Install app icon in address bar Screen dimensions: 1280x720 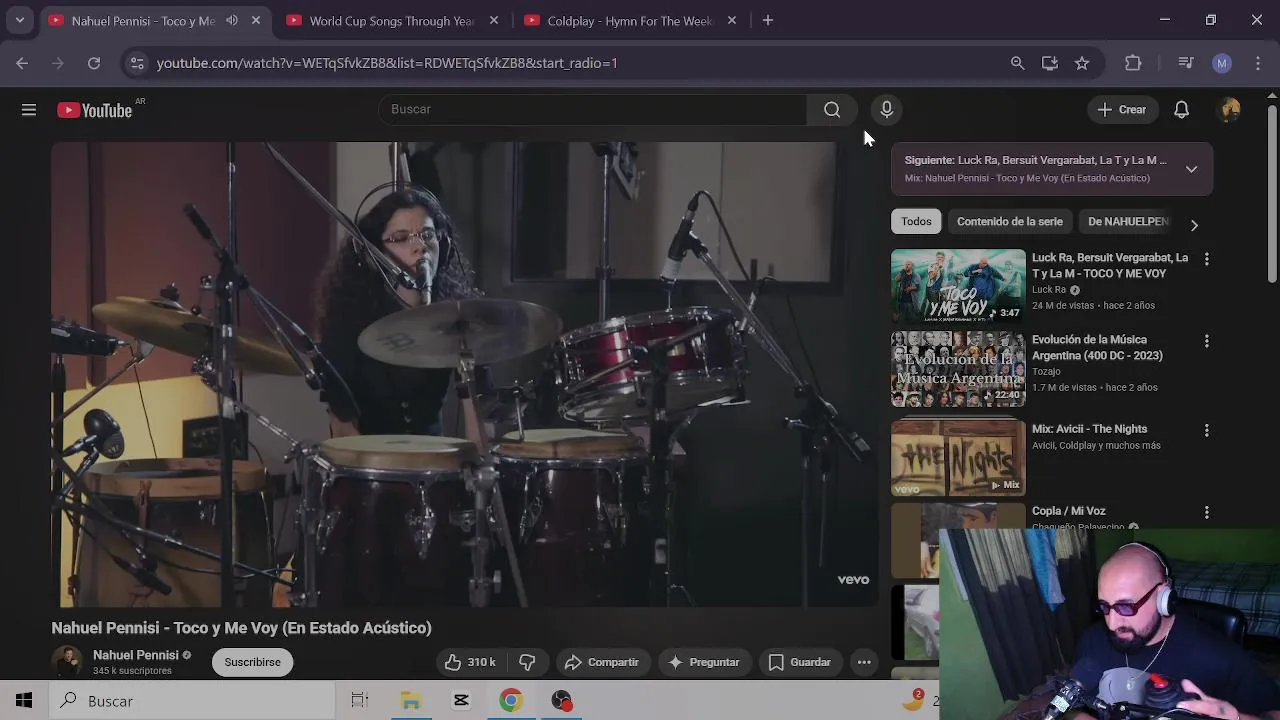click(1050, 63)
